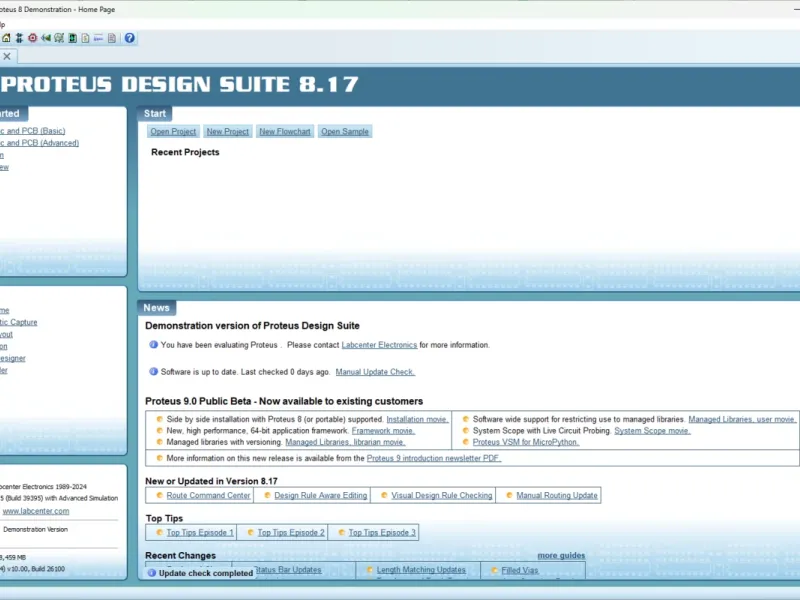Open Proteus VSM for MicroPython link
800x600 pixels.
coord(526,442)
